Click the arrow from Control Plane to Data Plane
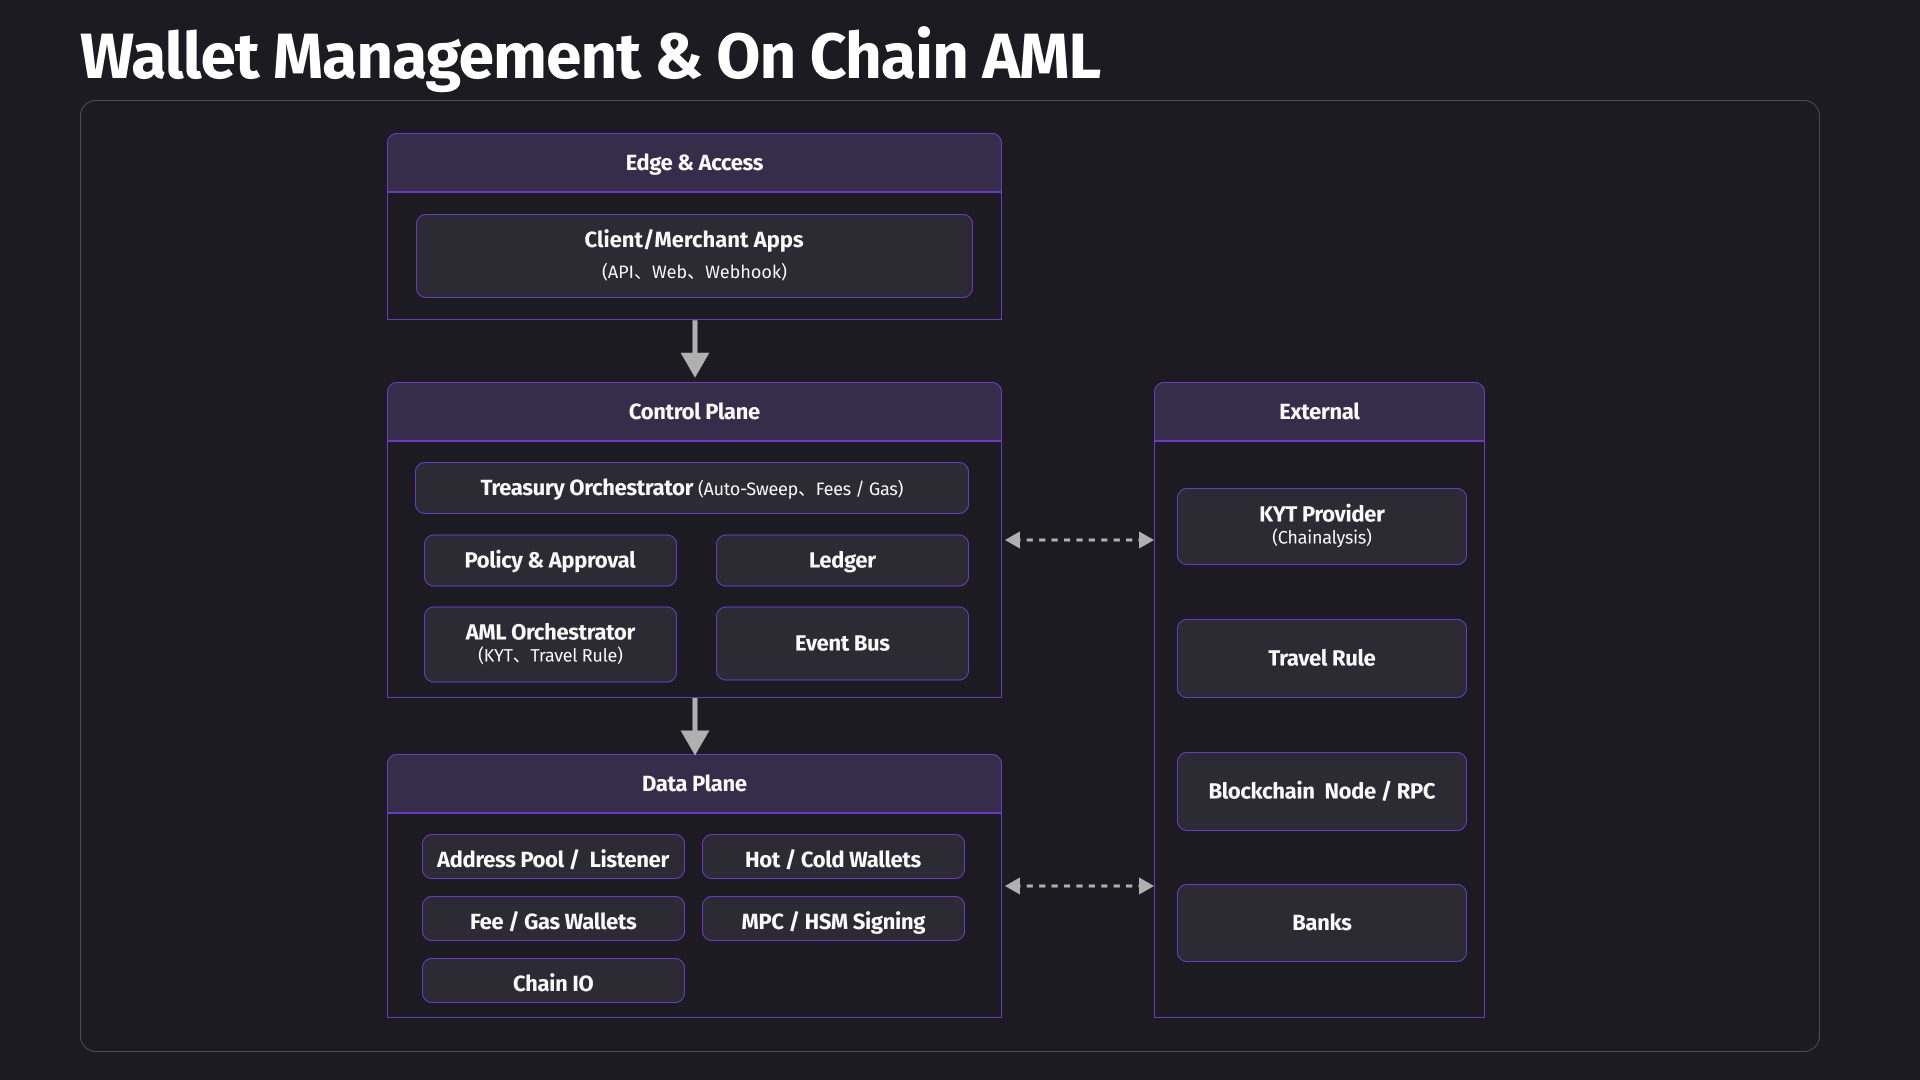Image resolution: width=1920 pixels, height=1080 pixels. [x=694, y=725]
